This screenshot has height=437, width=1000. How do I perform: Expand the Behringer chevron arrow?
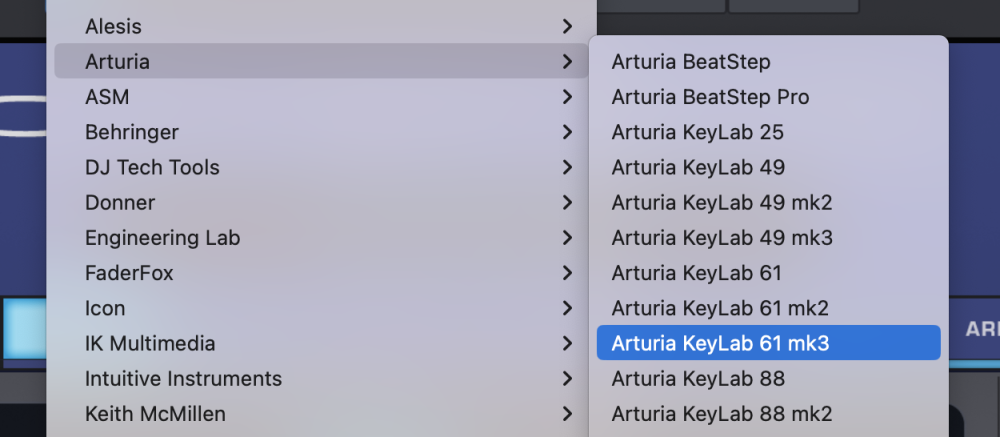[x=568, y=132]
